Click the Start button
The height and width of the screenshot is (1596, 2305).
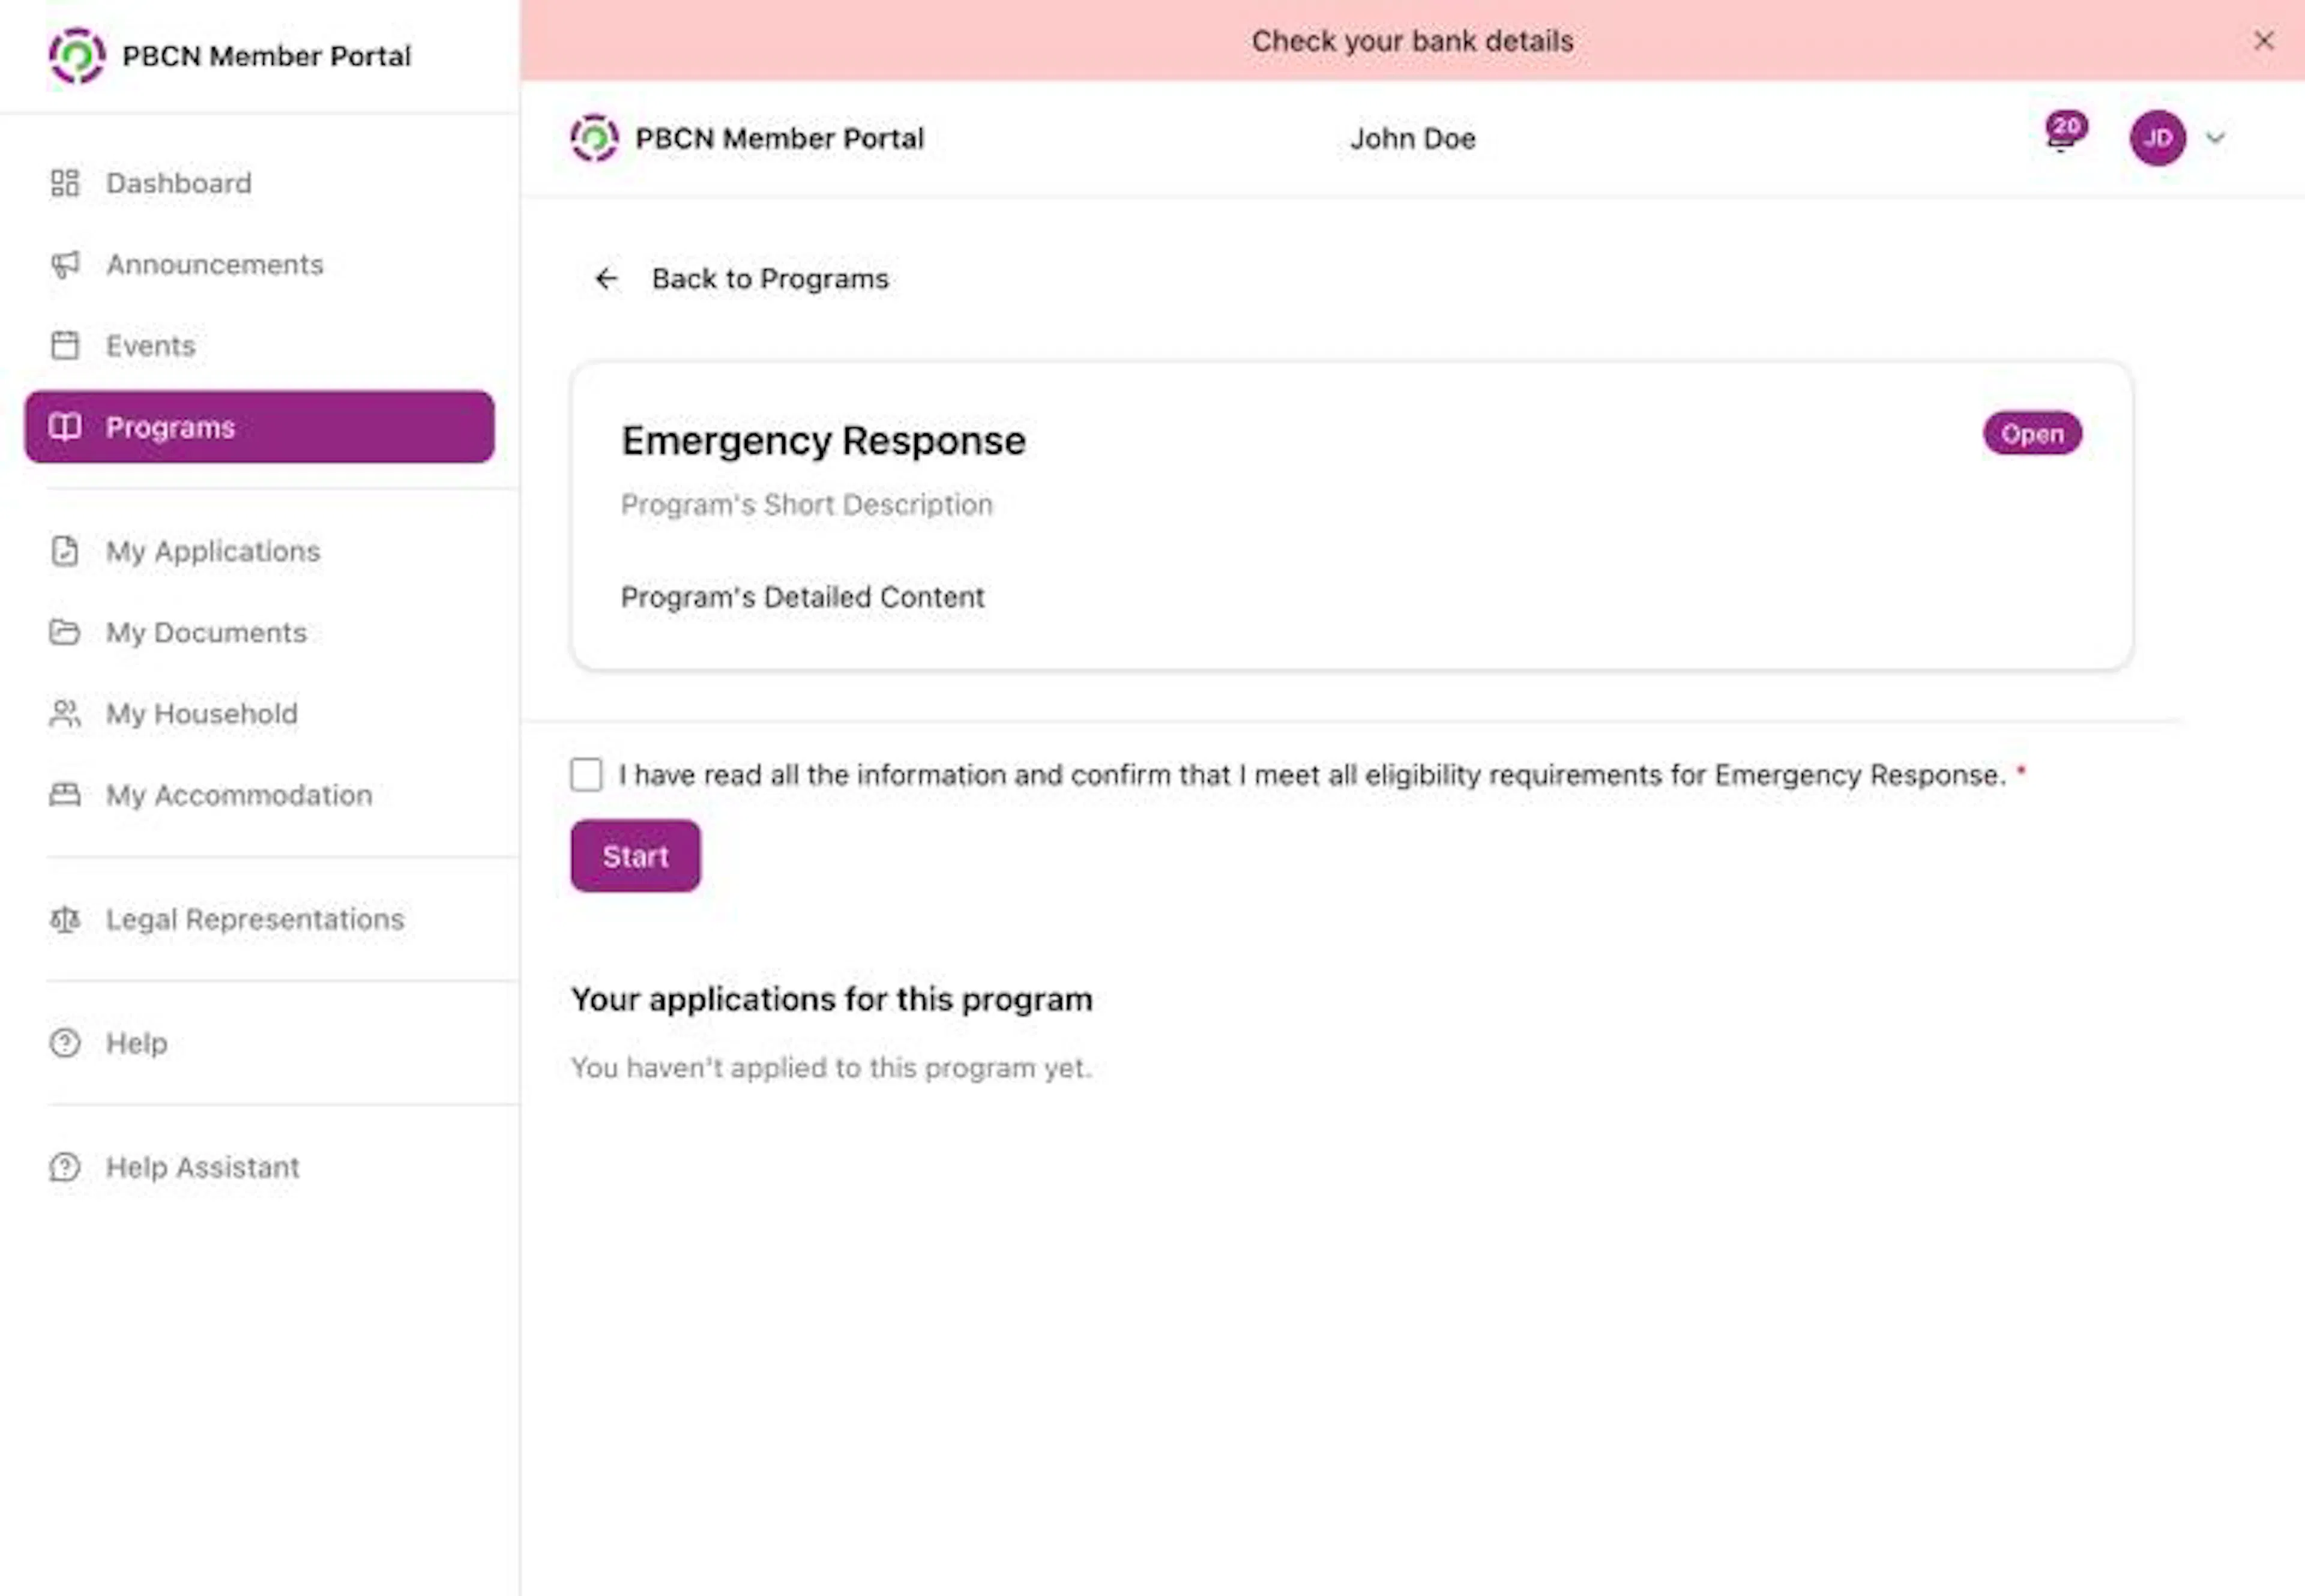coord(636,856)
